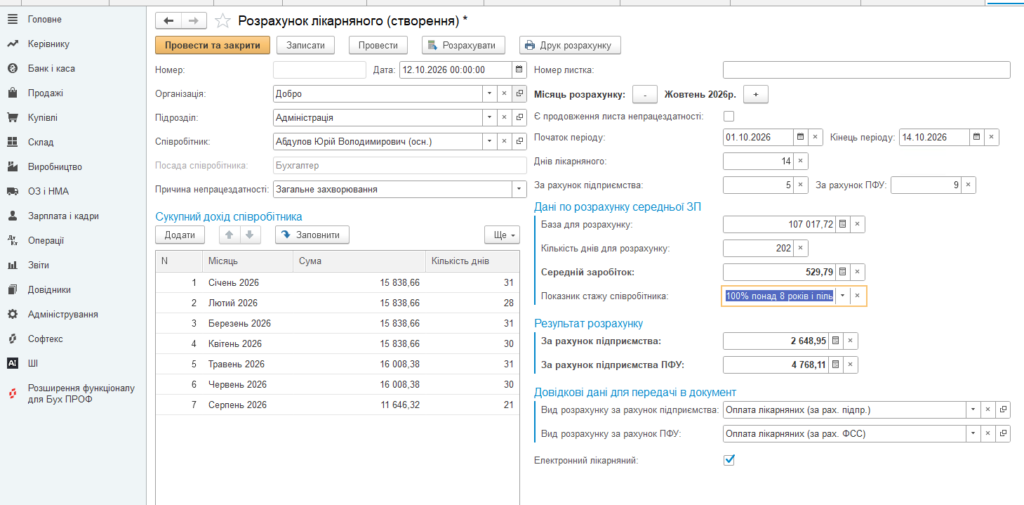Click the Номер листка input field
Image resolution: width=1024 pixels, height=505 pixels.
(867, 70)
